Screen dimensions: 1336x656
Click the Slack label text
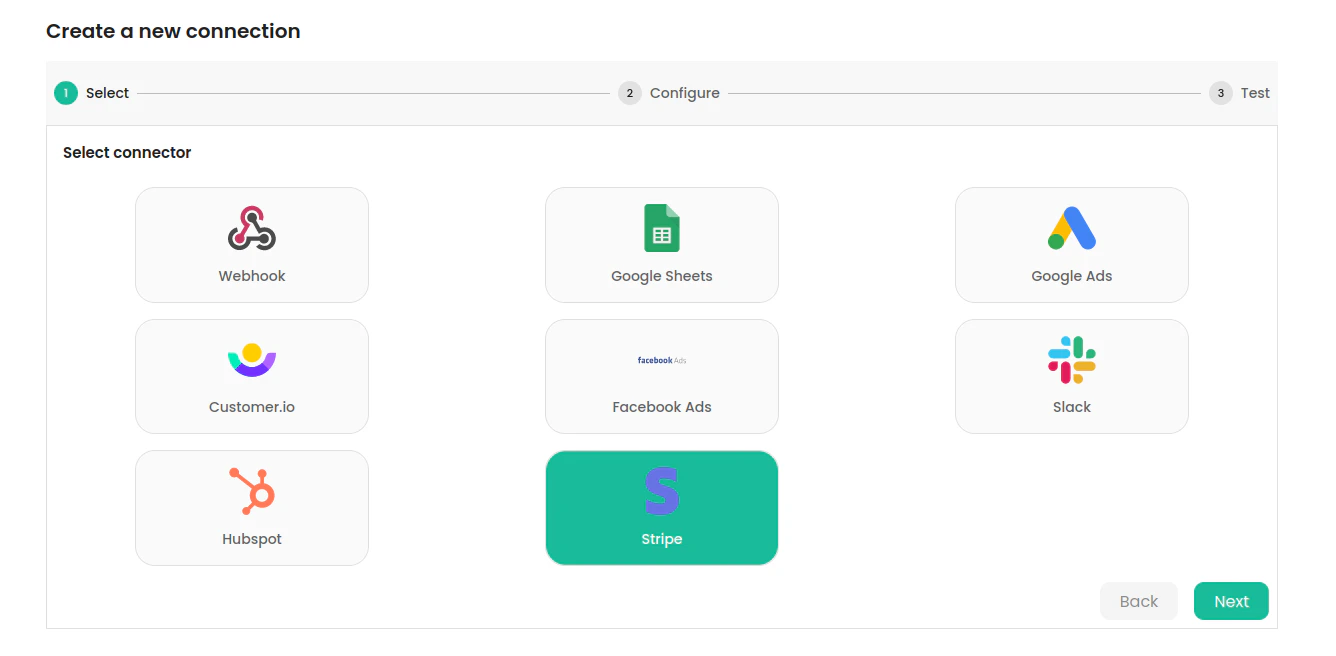pos(1072,407)
